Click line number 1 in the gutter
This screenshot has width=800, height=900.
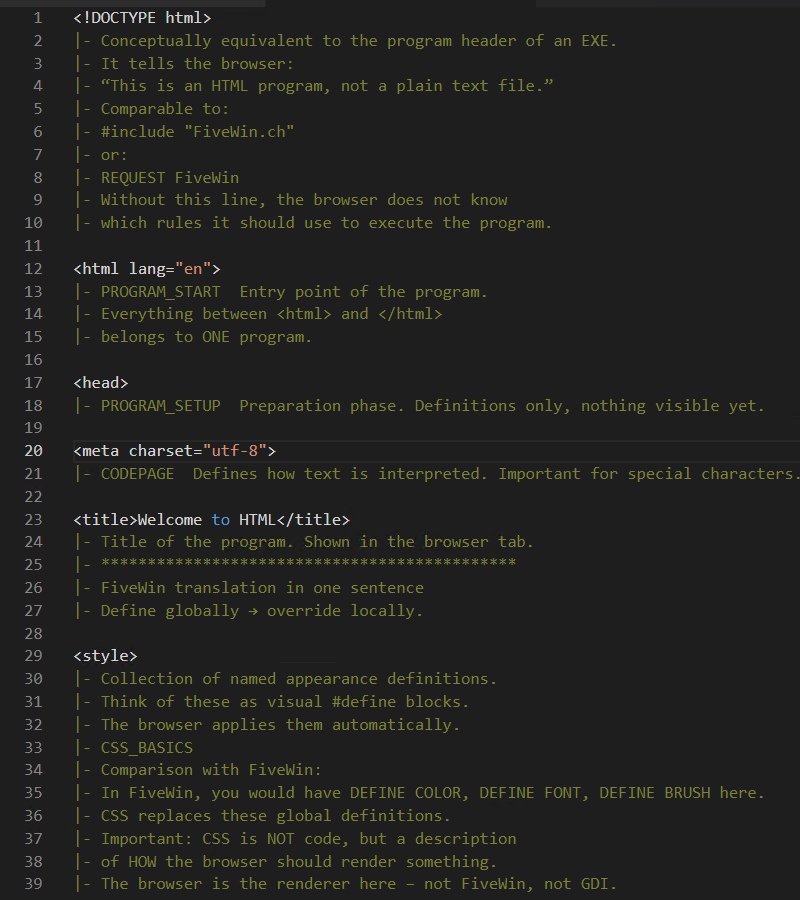tap(38, 18)
